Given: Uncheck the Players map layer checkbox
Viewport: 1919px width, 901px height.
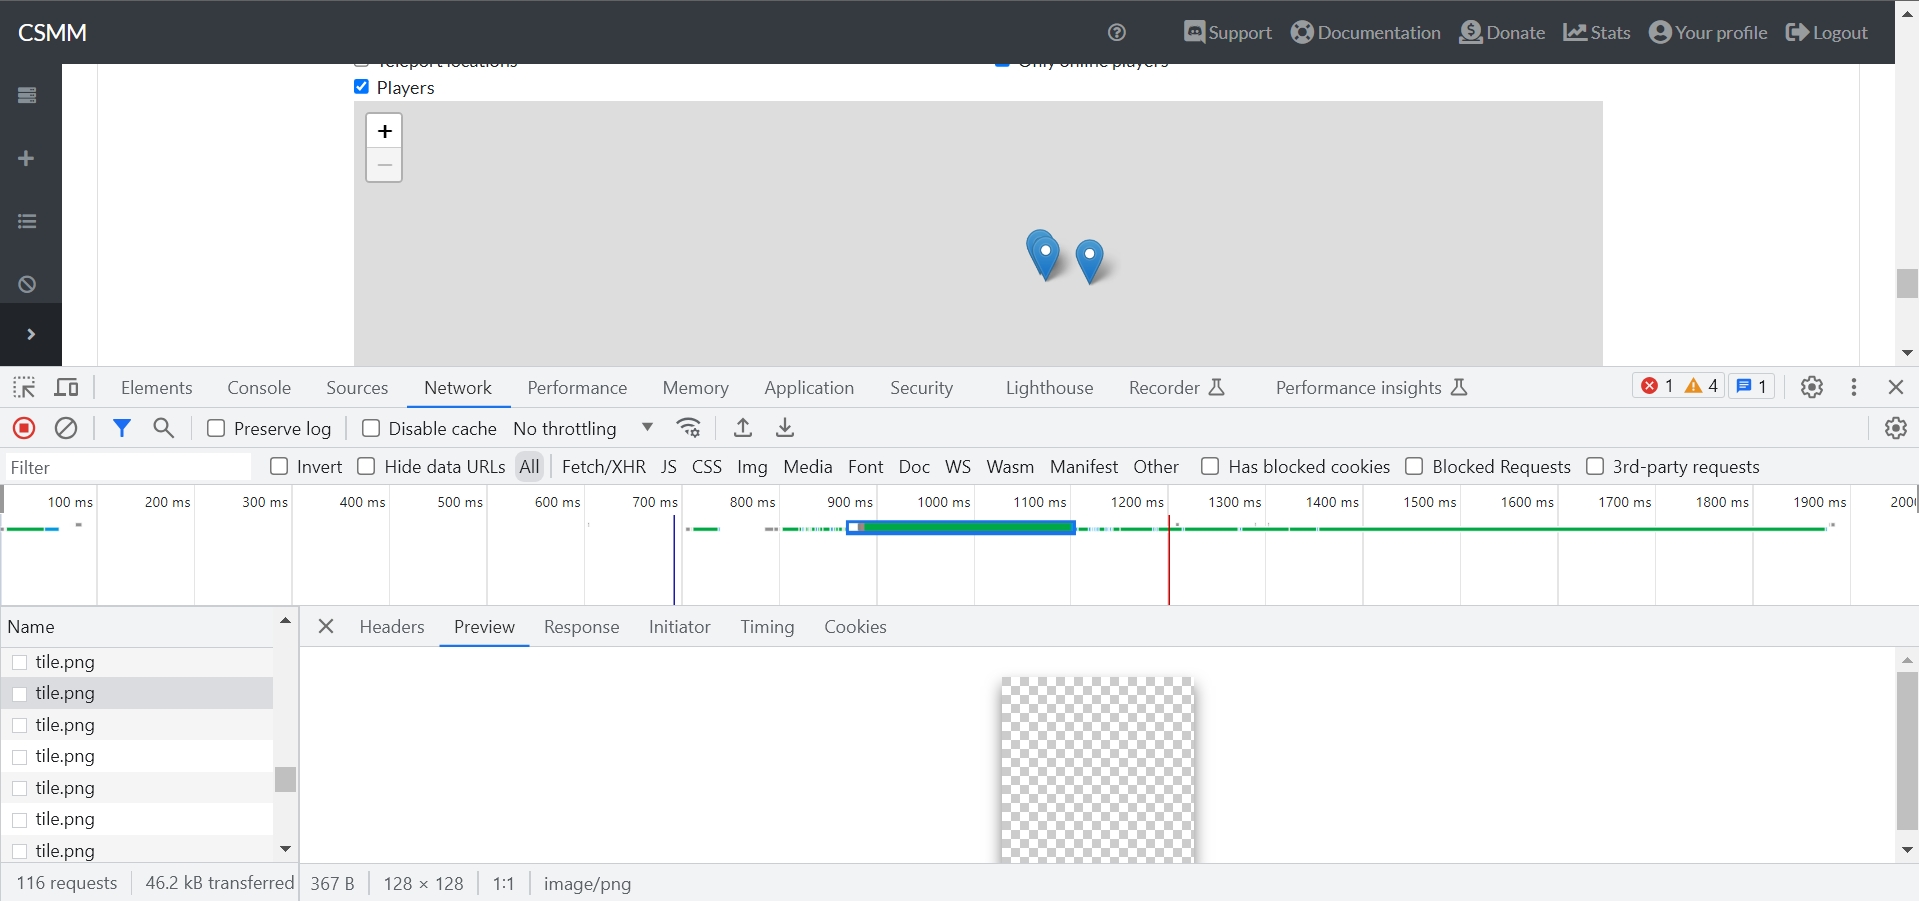Looking at the screenshot, I should [362, 87].
